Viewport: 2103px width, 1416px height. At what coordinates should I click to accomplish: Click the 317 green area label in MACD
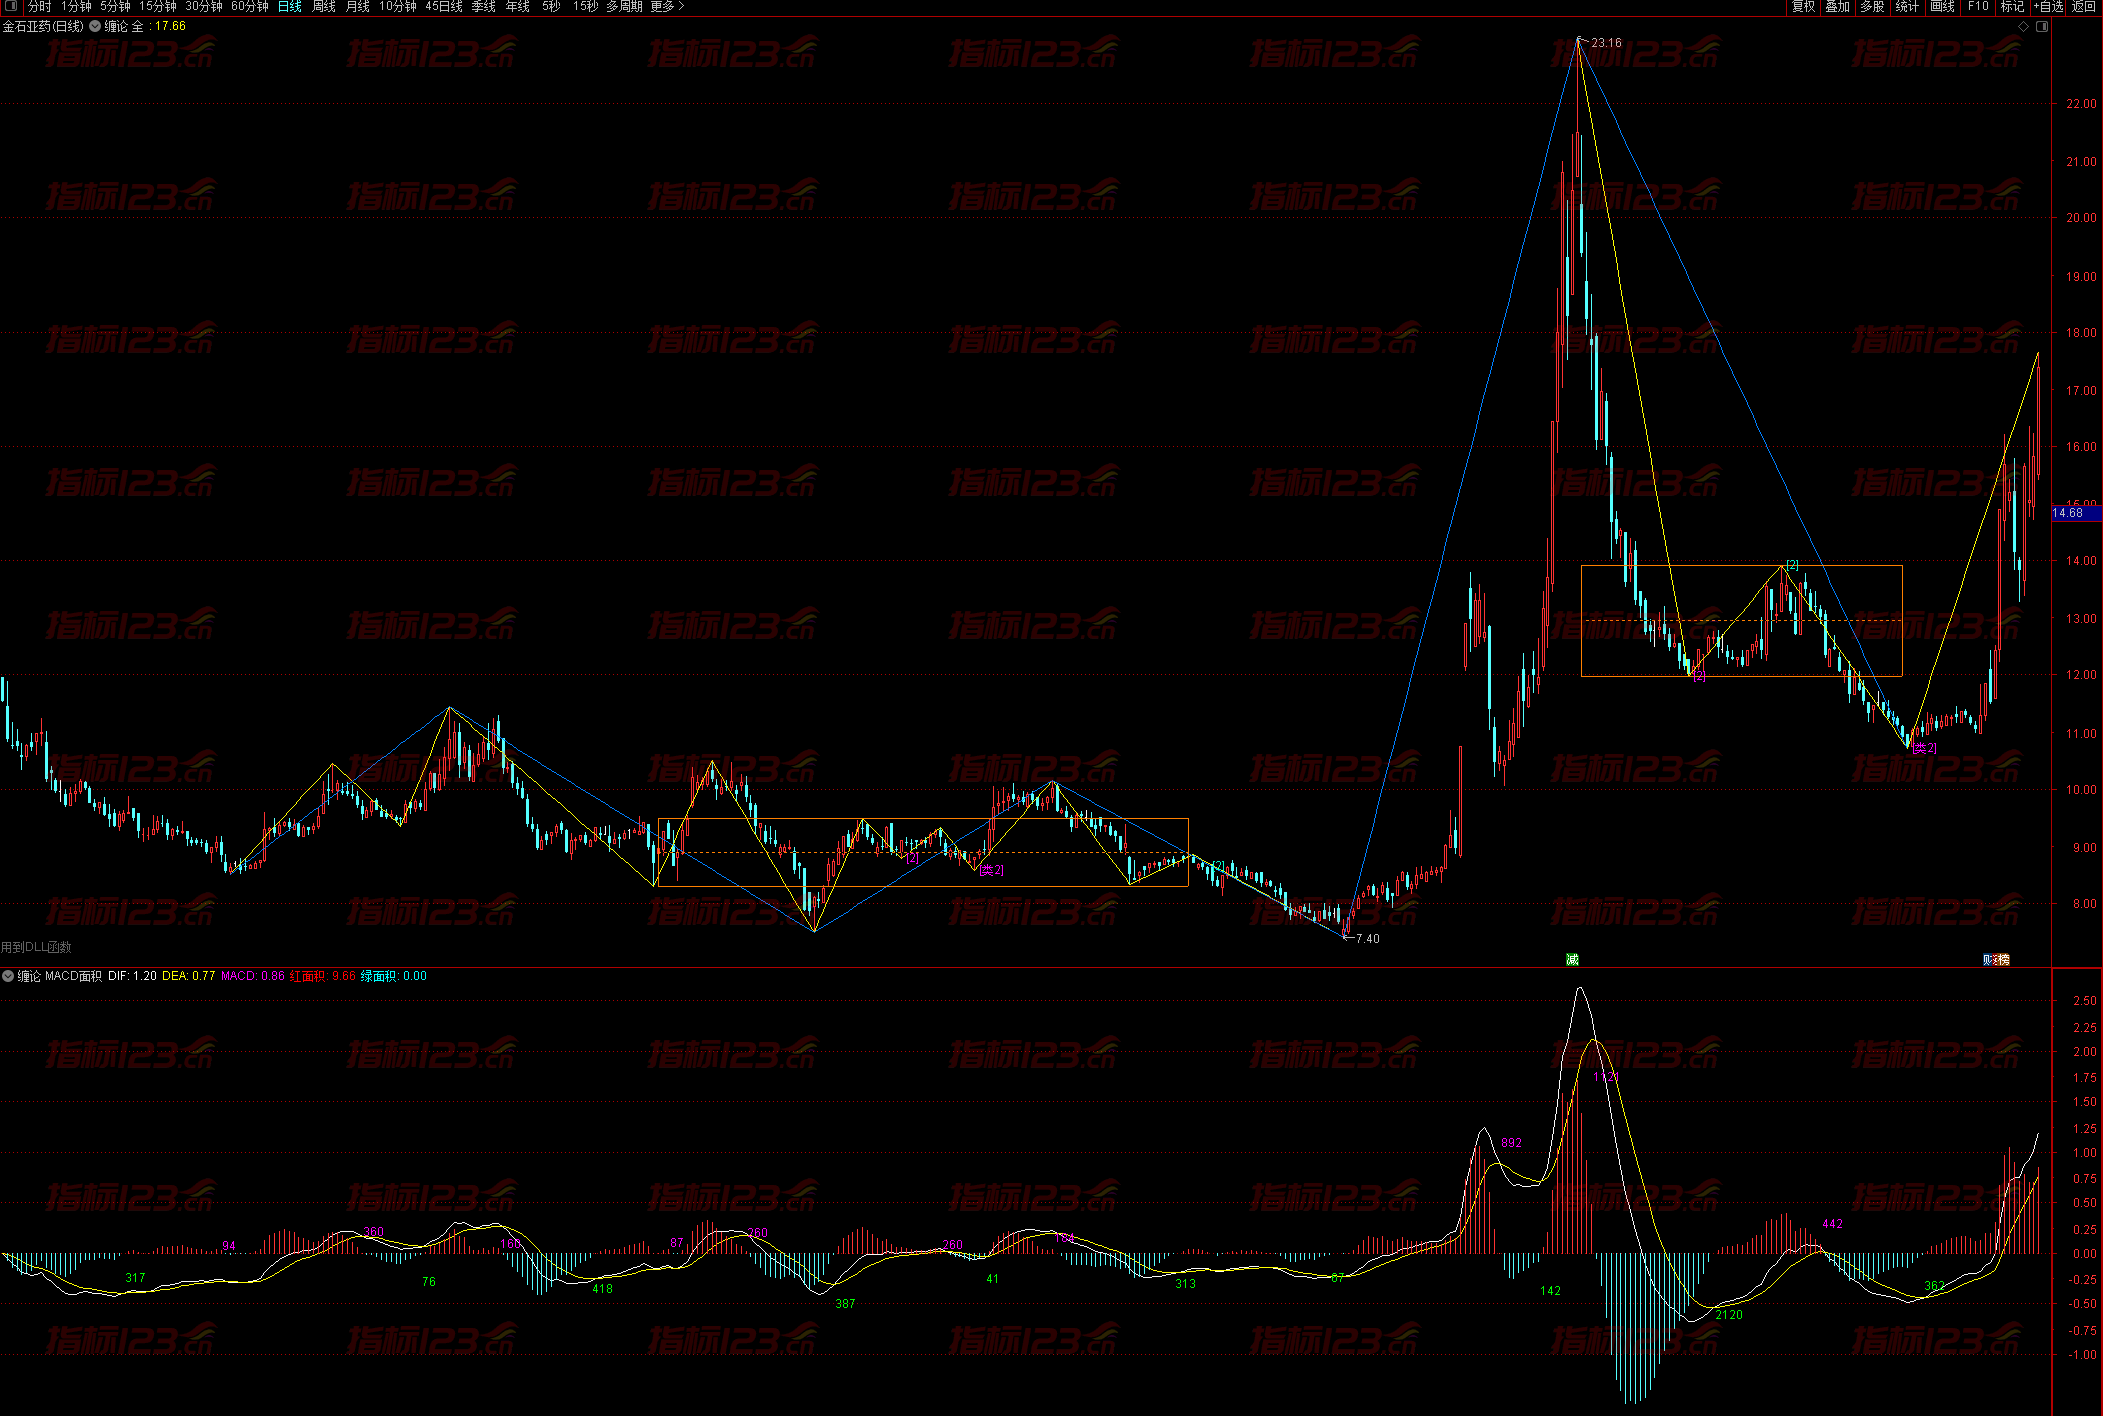tap(135, 1278)
